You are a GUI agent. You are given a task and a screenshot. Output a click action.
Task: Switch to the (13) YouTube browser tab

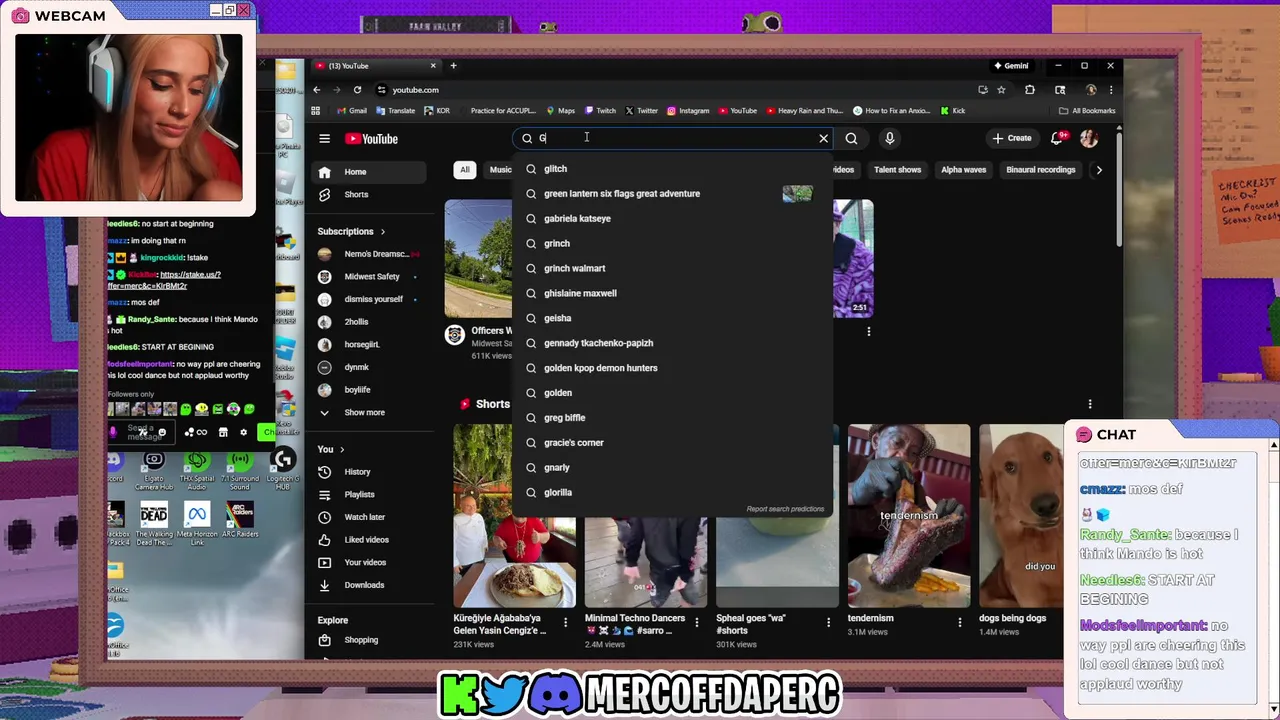point(375,66)
